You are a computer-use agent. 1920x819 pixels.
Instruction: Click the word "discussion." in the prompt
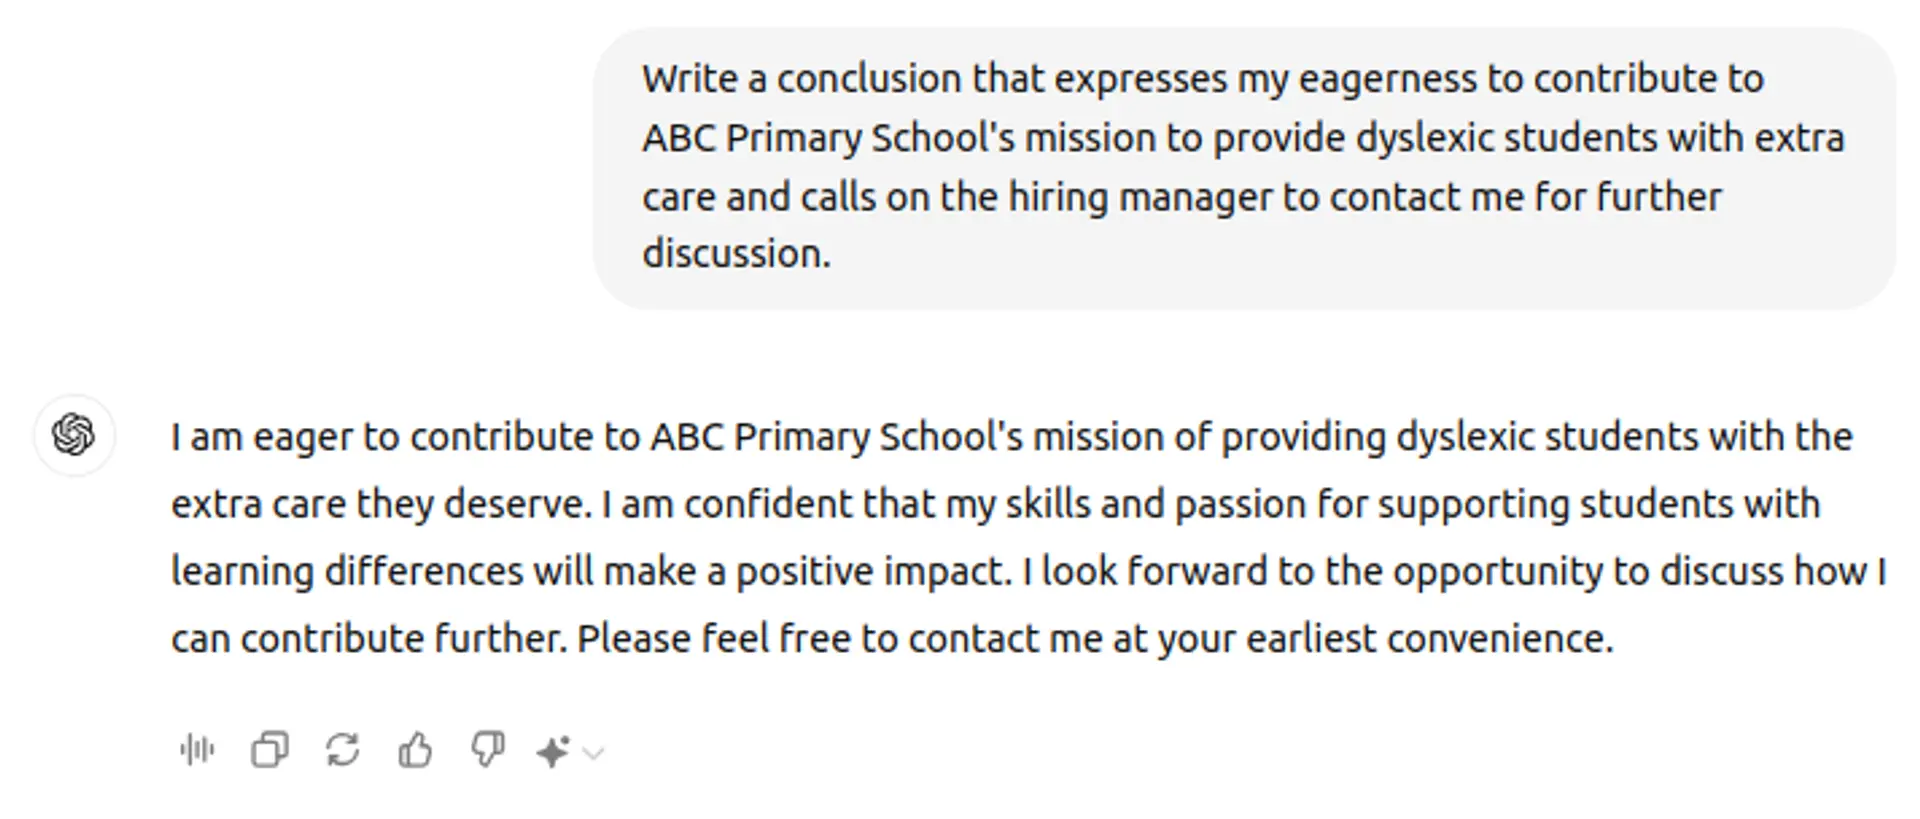pos(736,254)
